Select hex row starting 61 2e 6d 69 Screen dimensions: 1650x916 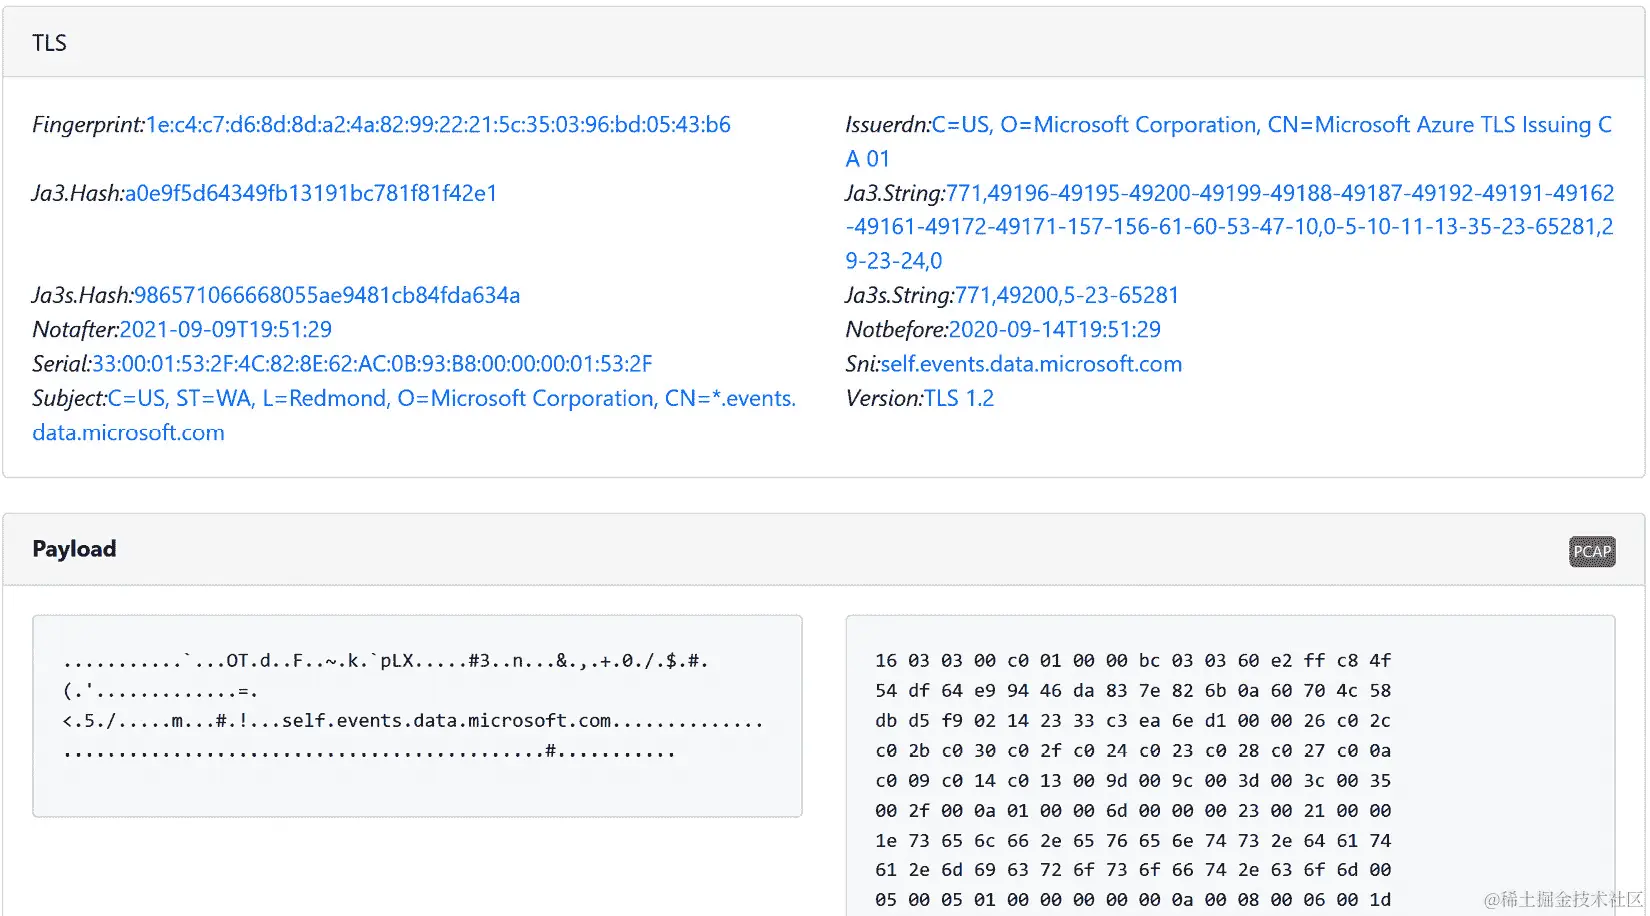[1133, 869]
